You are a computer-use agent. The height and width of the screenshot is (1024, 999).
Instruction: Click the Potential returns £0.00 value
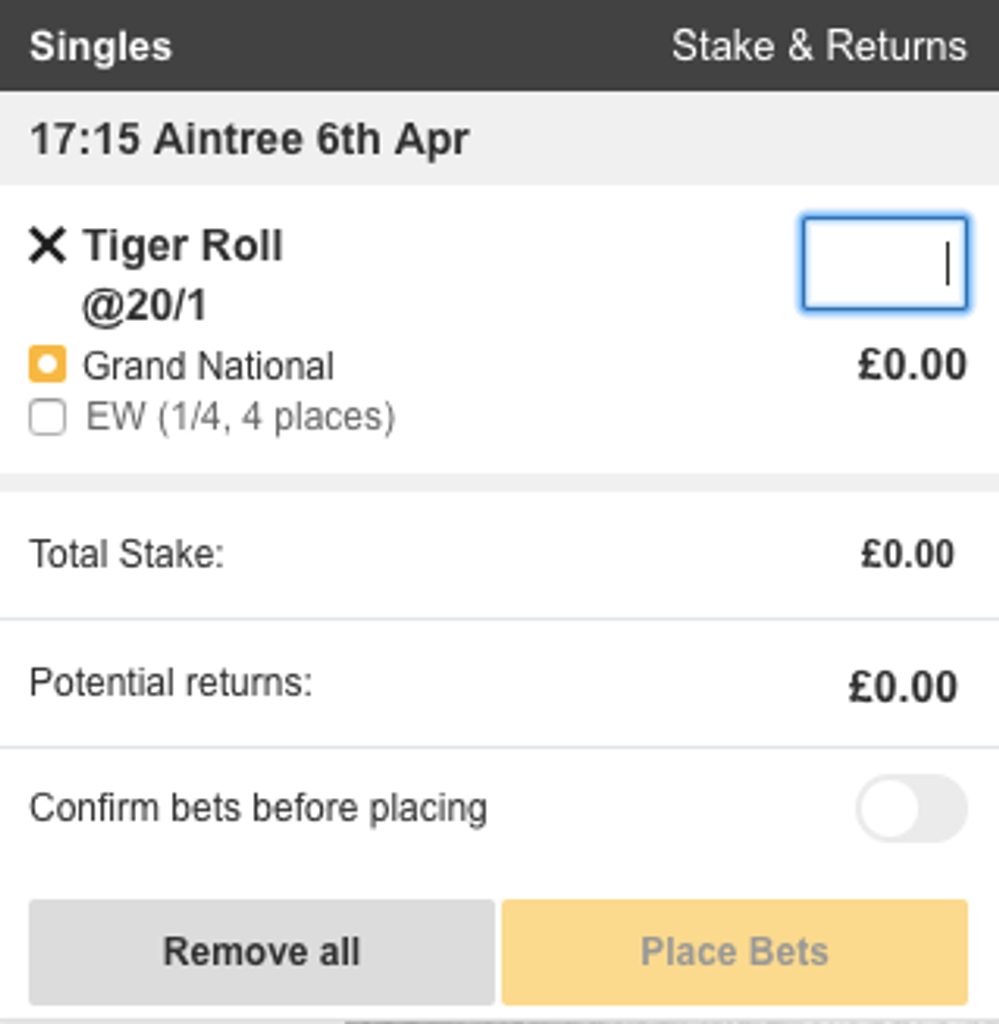pos(903,687)
